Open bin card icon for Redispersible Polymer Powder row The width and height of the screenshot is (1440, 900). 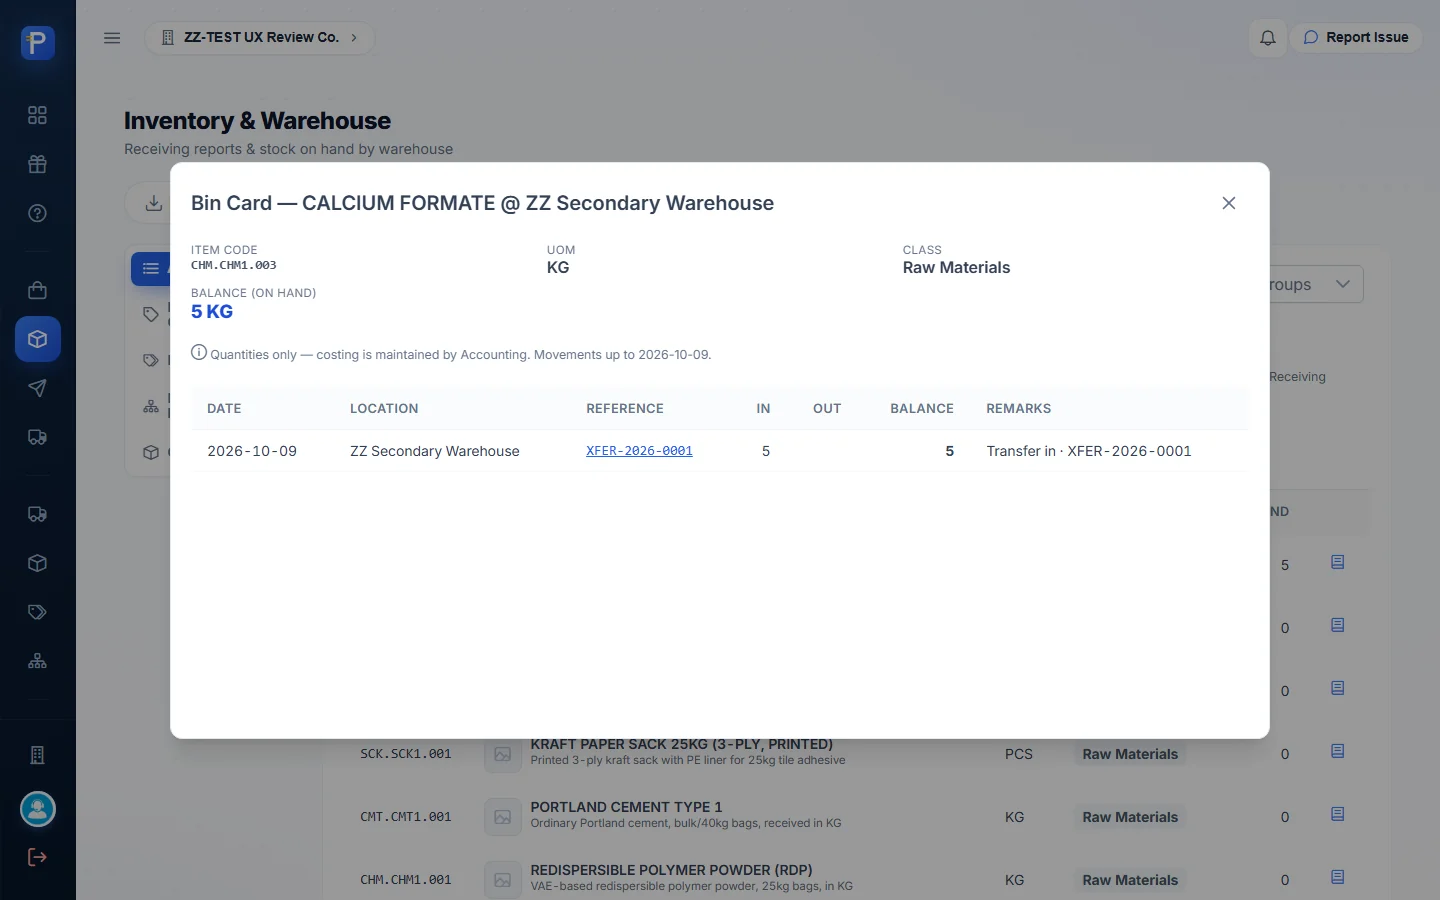(x=1337, y=877)
